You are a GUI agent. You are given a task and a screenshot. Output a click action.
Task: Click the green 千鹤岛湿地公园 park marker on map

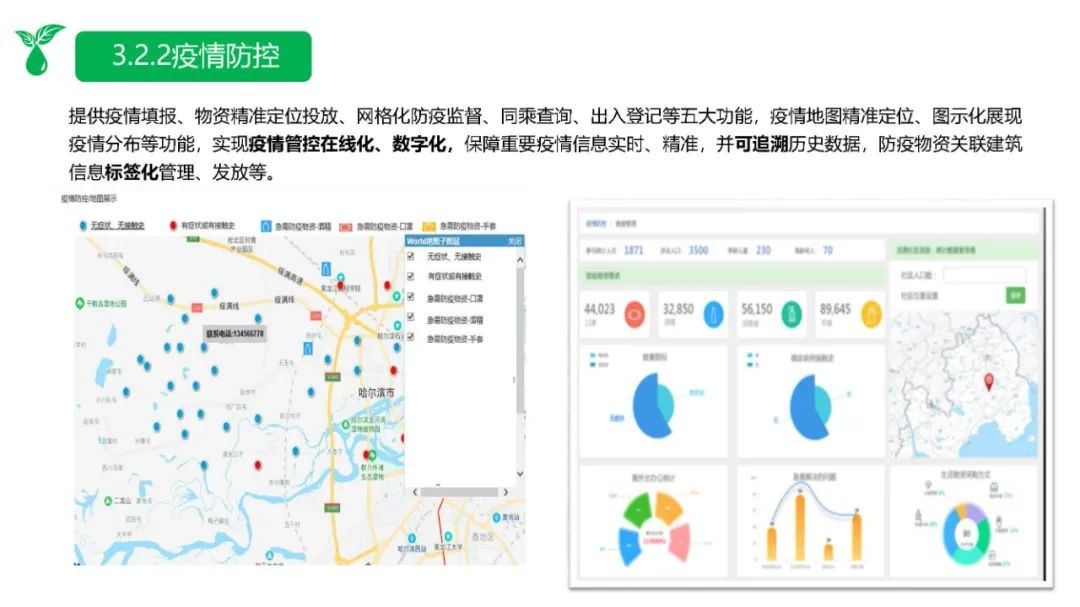79,303
